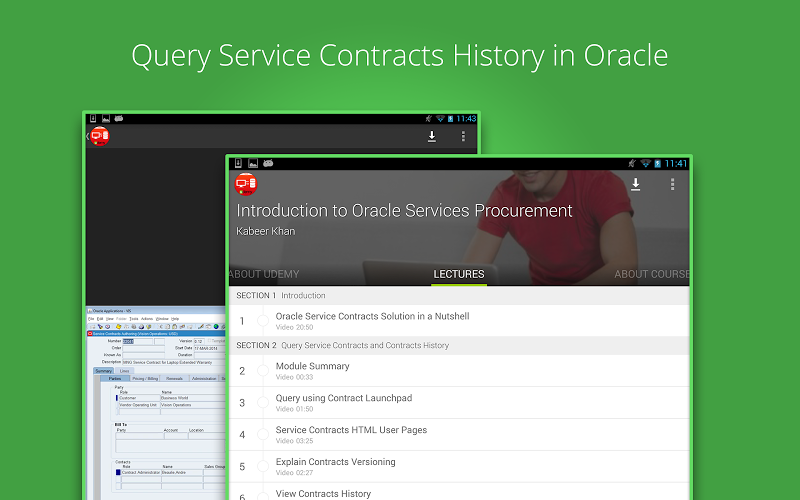Toggle circle beside Explain Contracts Versioning

[x=263, y=466]
